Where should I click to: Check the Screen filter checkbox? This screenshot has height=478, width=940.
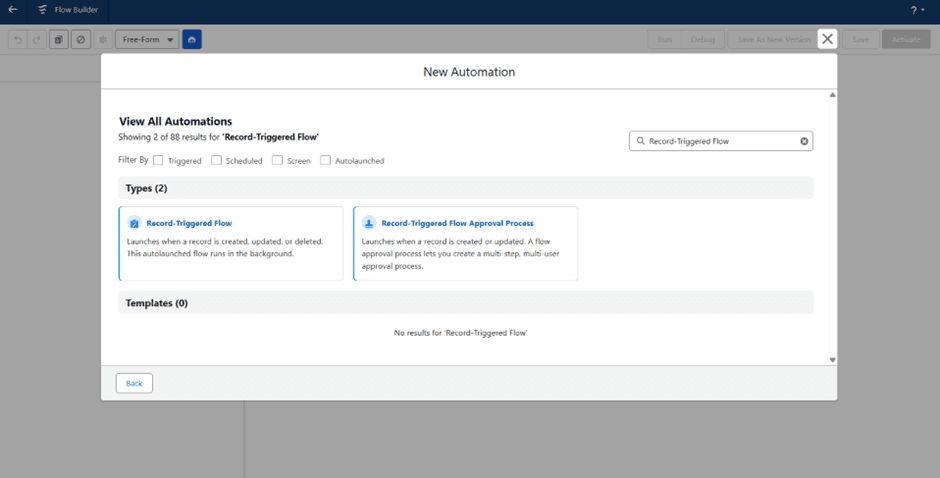(x=277, y=160)
